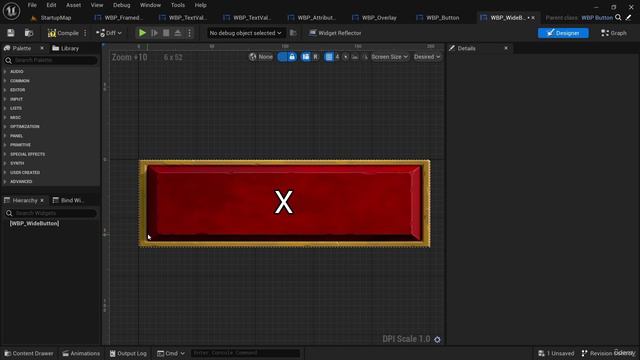
Task: Select the Library tab
Action: pos(66,48)
